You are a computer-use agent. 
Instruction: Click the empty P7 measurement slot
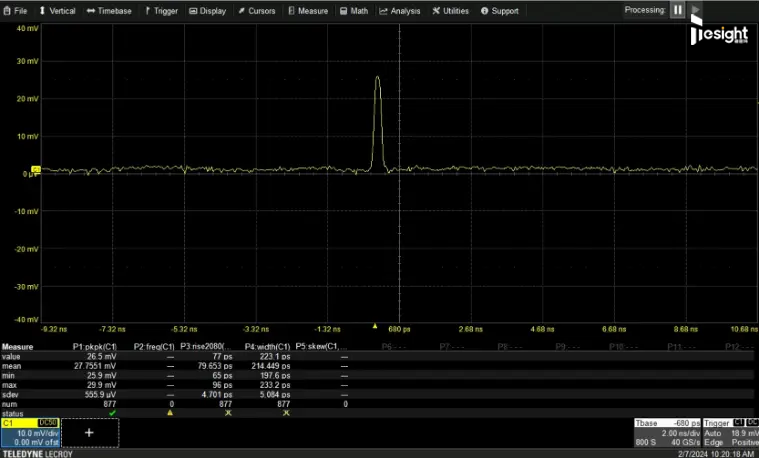point(452,347)
